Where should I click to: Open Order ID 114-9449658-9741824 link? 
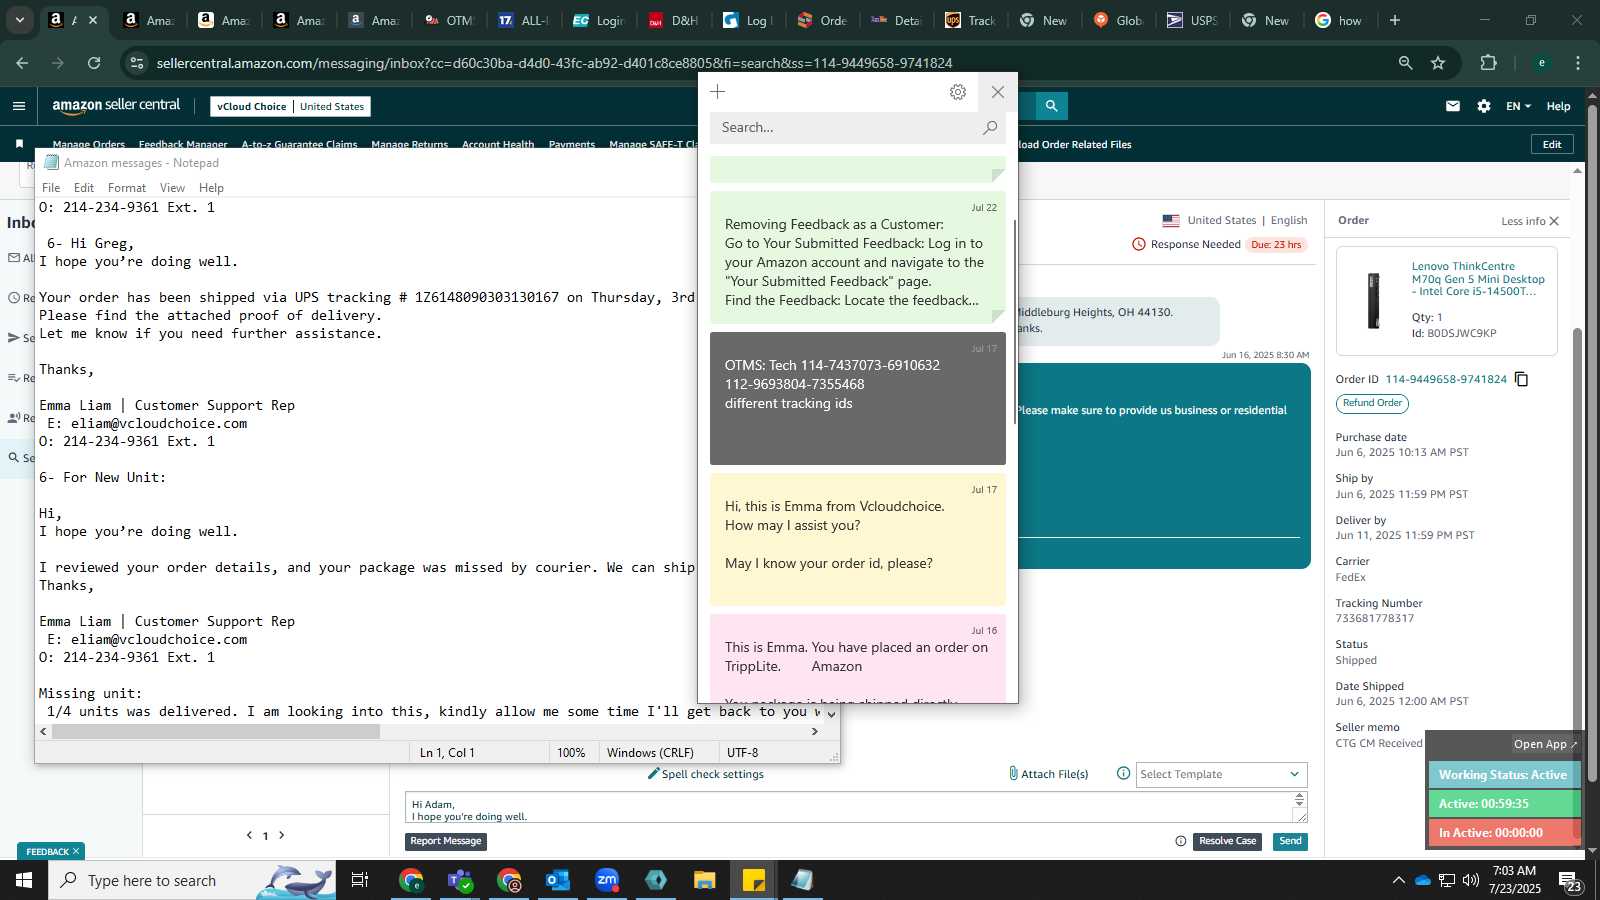click(1445, 379)
